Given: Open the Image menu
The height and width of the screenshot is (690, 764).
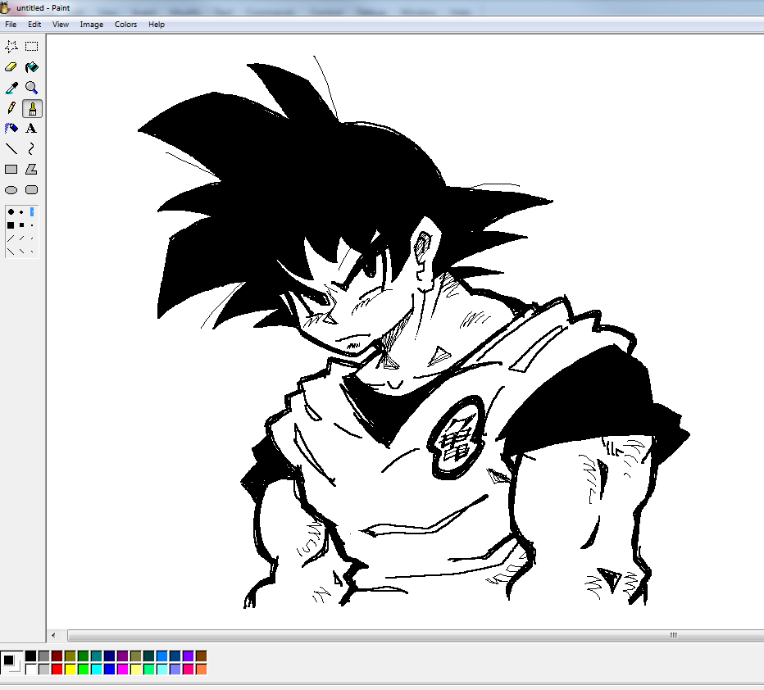Looking at the screenshot, I should [x=91, y=24].
